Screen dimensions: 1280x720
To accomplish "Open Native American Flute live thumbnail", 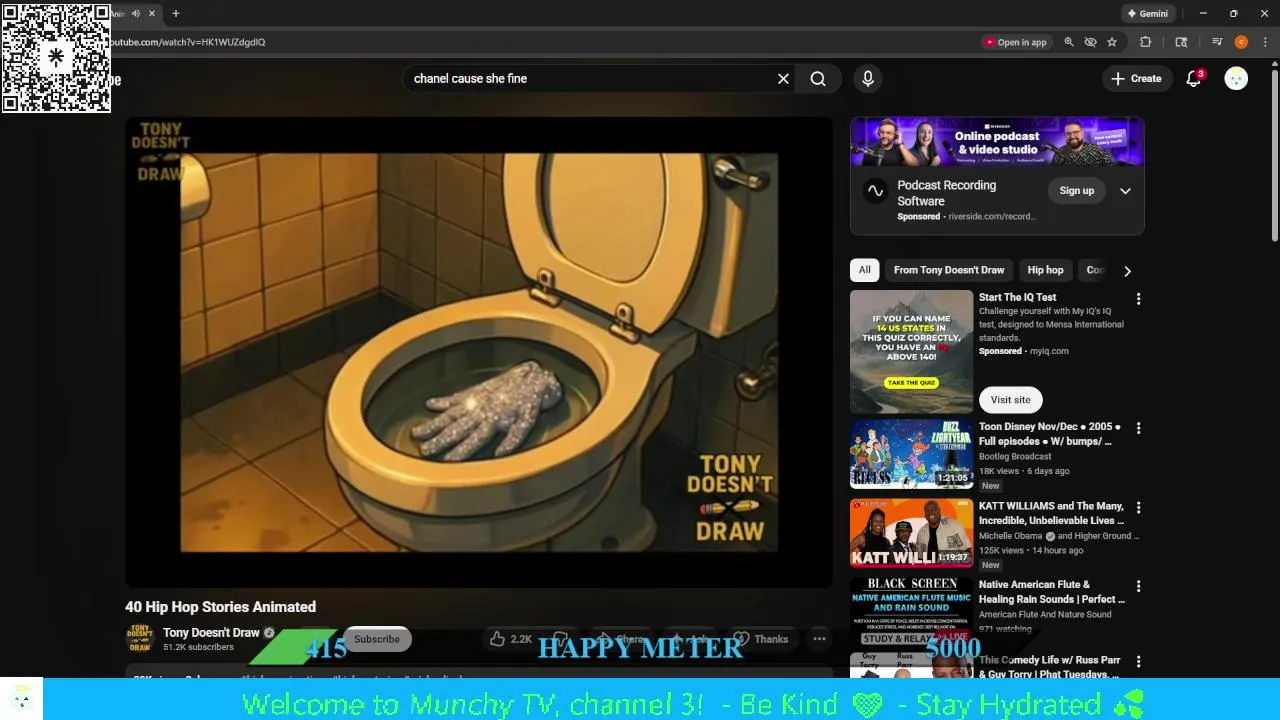I will click(x=911, y=612).
